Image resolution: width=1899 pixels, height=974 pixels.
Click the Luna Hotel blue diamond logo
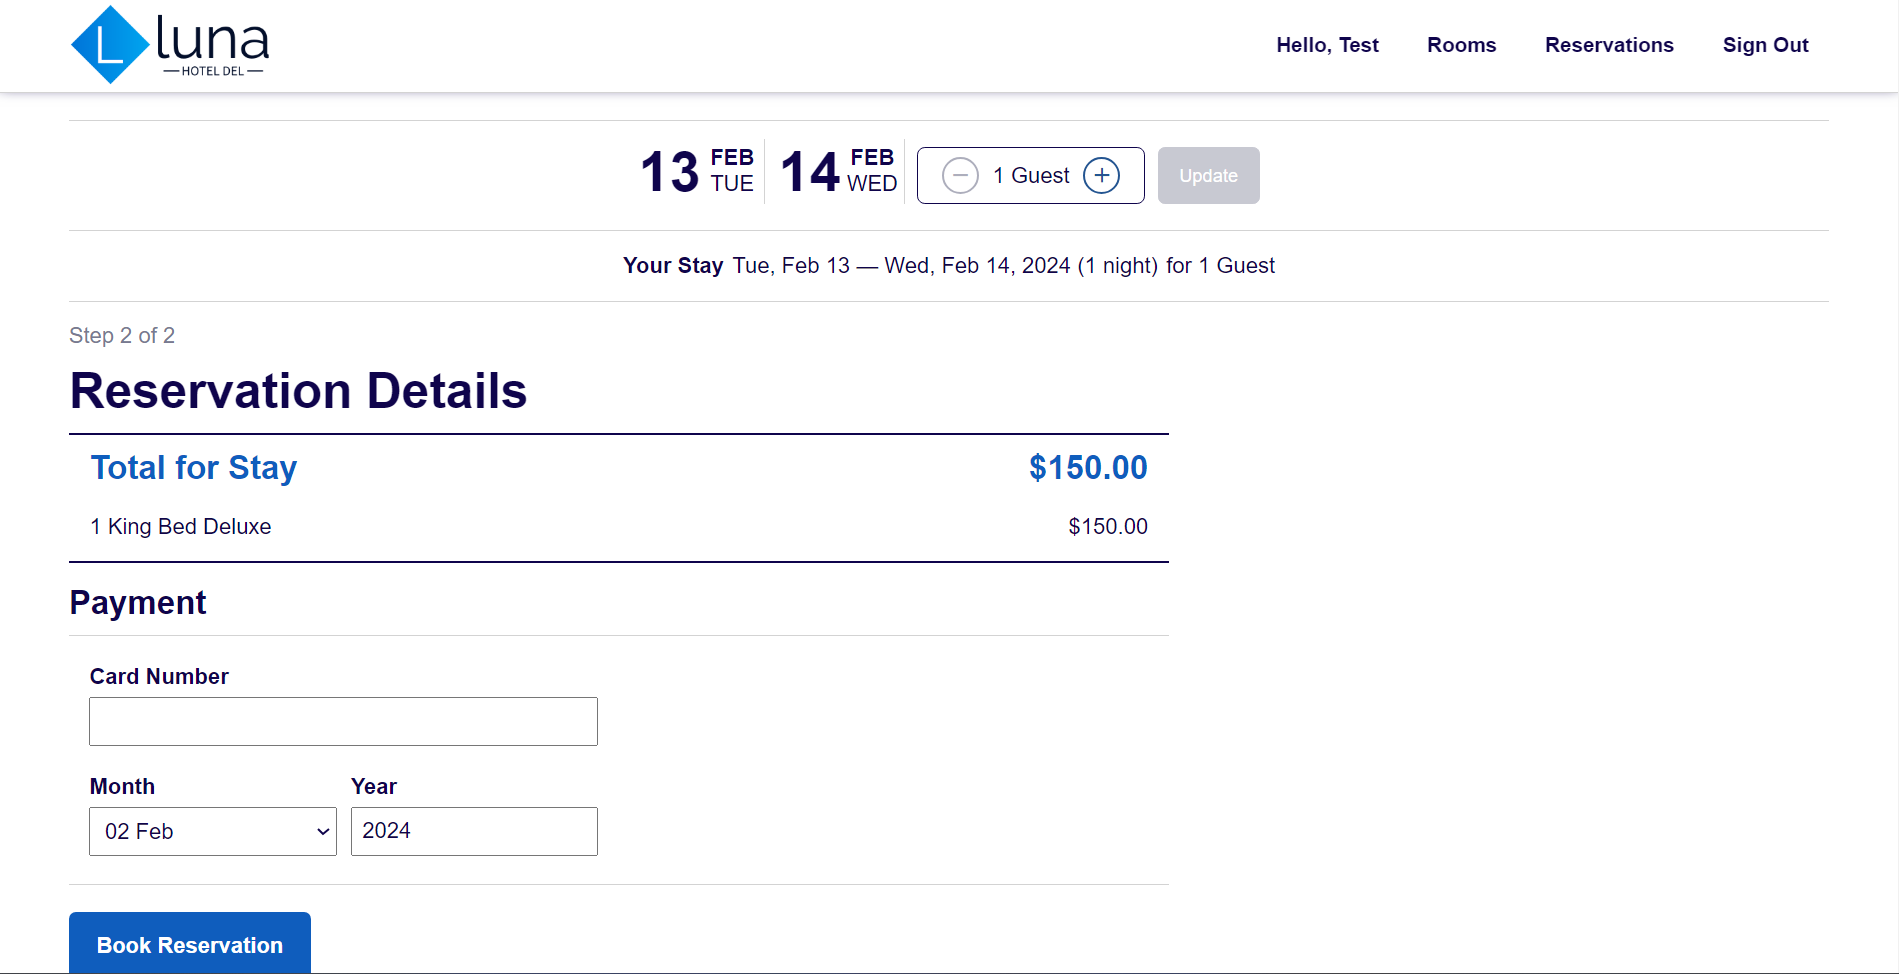click(110, 45)
